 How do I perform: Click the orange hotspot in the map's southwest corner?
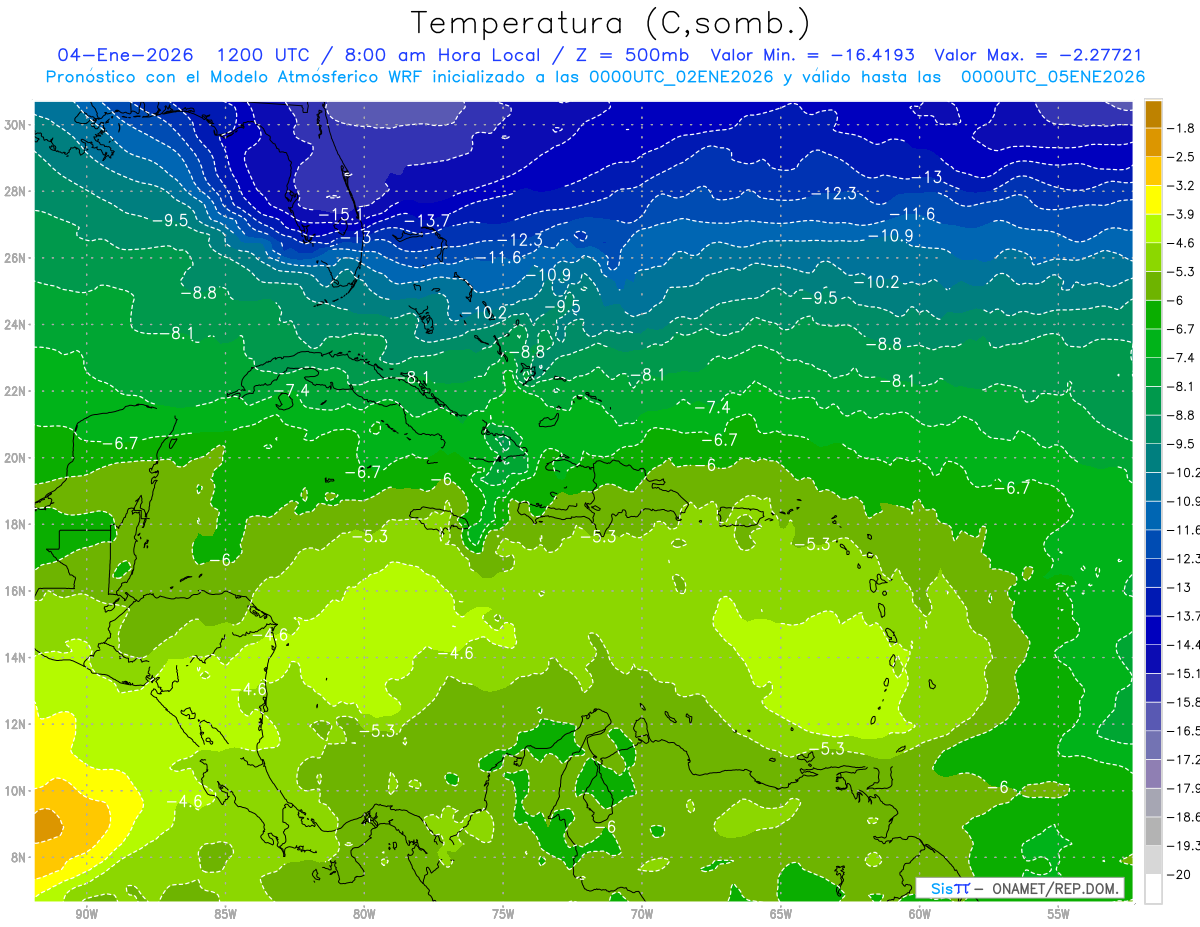(x=48, y=826)
